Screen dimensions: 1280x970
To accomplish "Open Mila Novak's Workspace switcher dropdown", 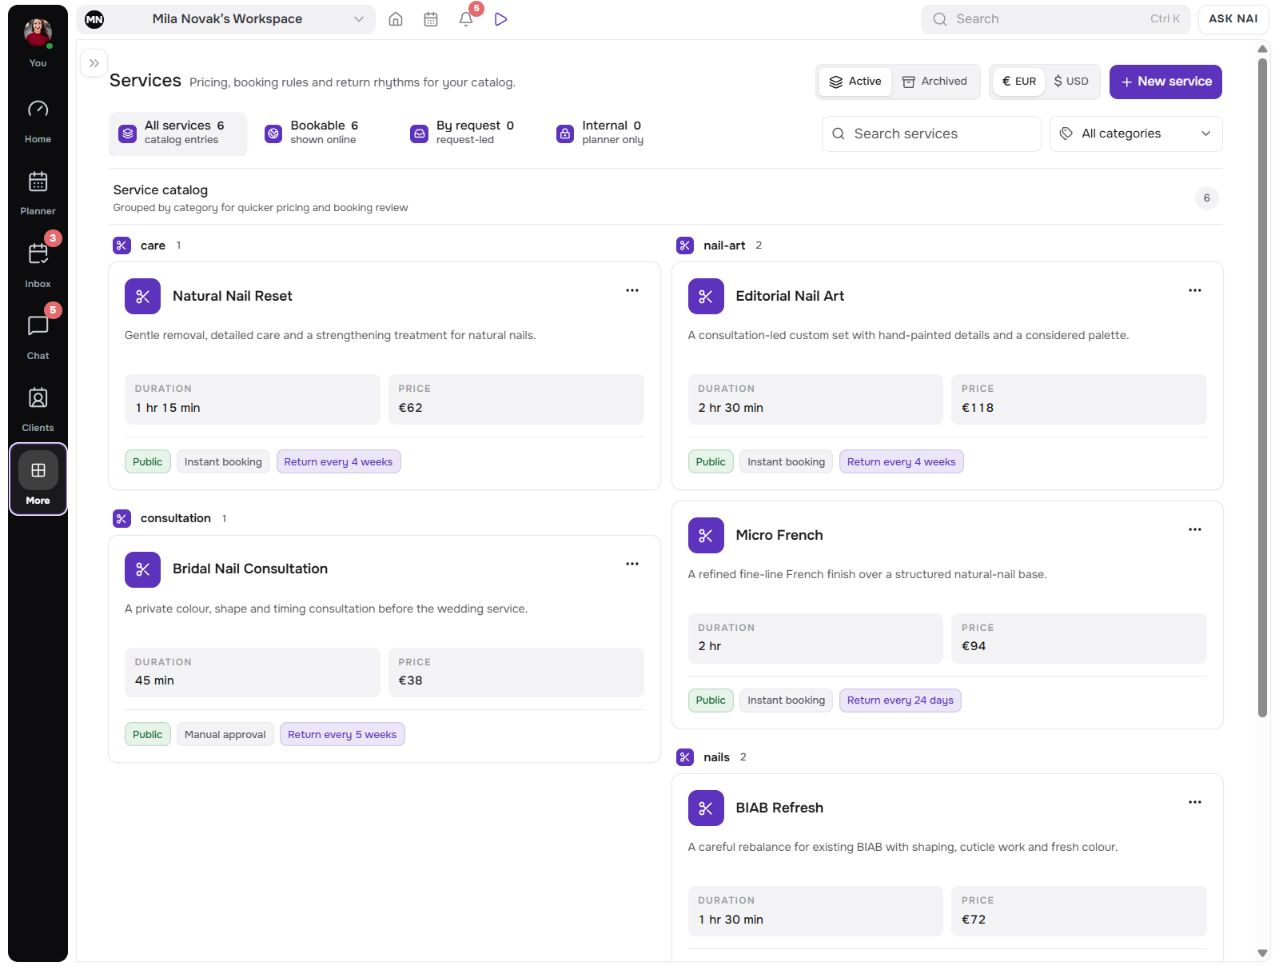I will [227, 19].
